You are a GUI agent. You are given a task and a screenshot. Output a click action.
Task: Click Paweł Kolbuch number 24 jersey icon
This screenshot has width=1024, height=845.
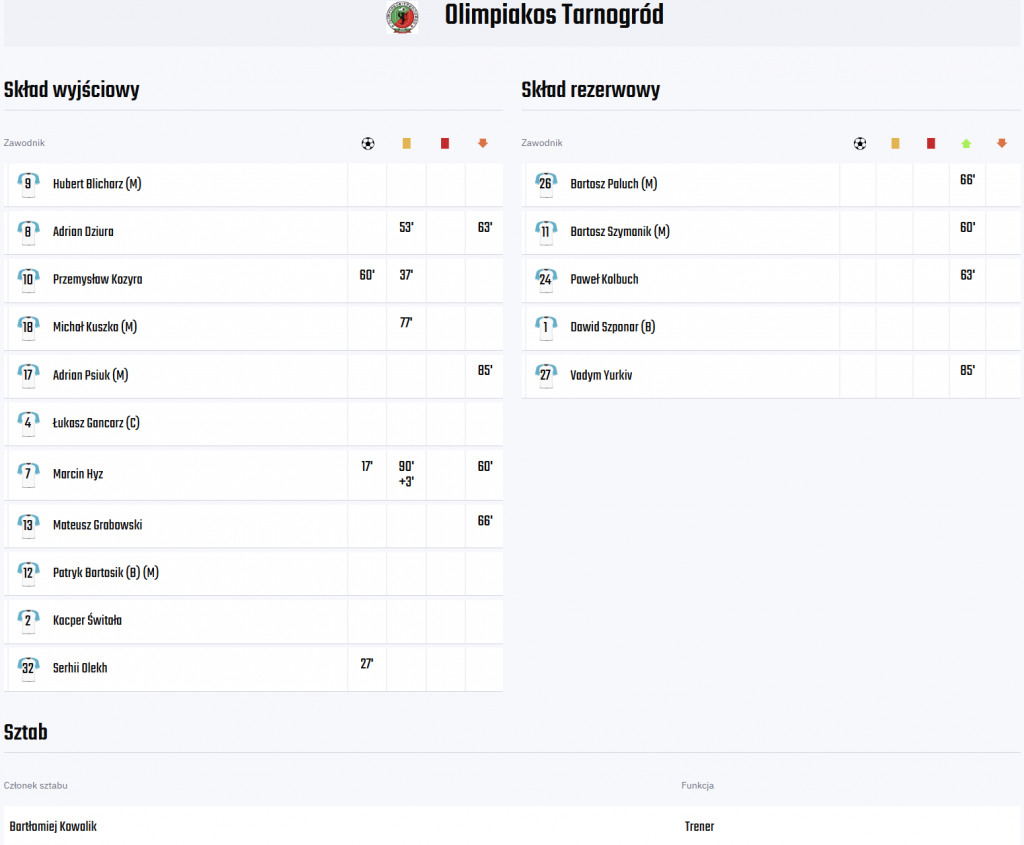(x=545, y=279)
